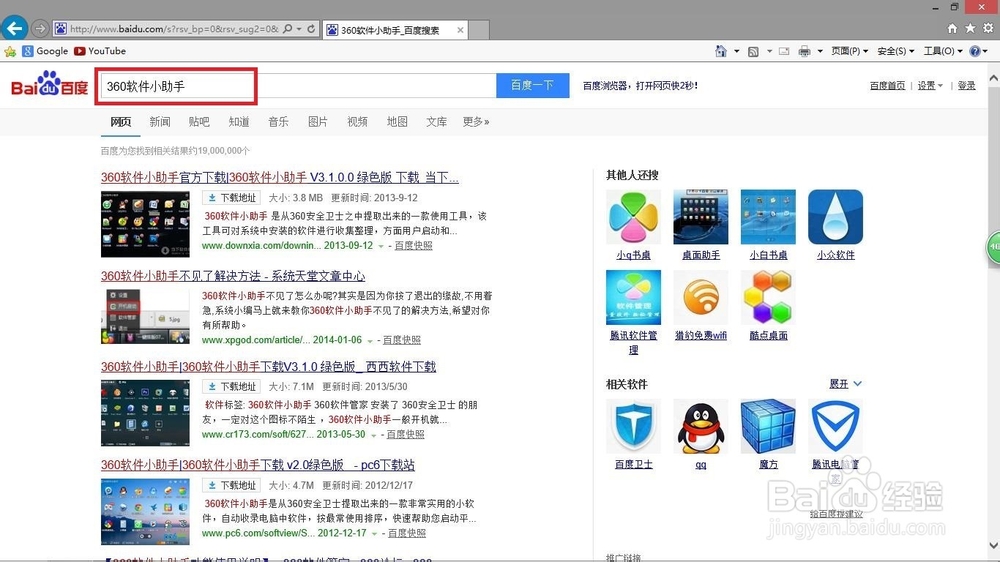
Task: Go back with the browser back arrow
Action: pyautogui.click(x=15, y=28)
